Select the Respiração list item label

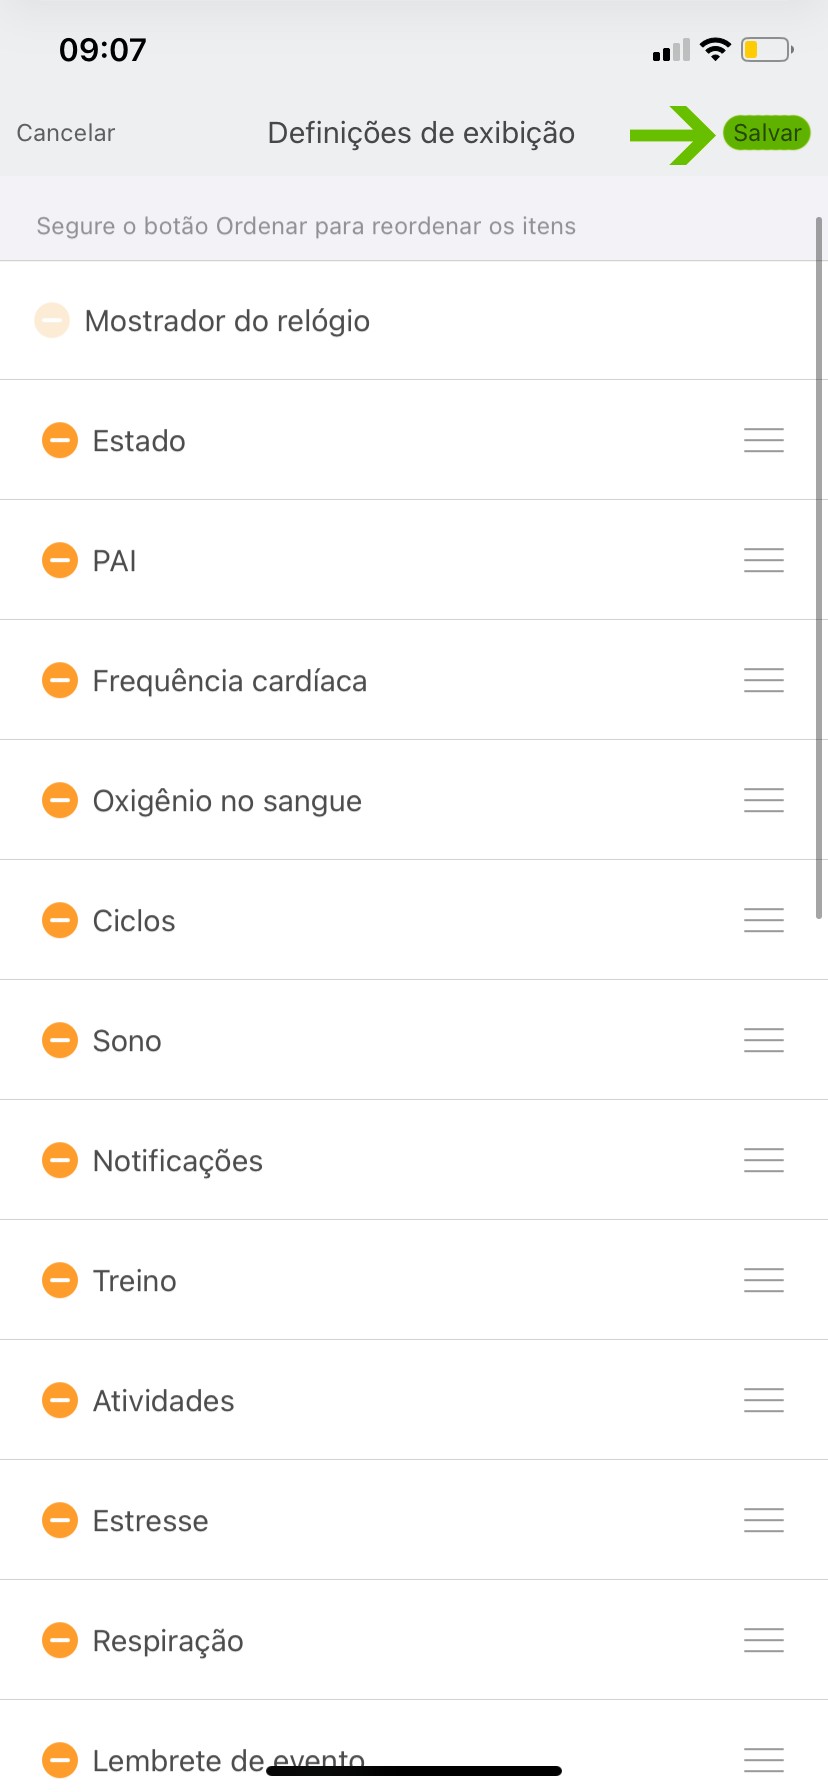tap(168, 1641)
